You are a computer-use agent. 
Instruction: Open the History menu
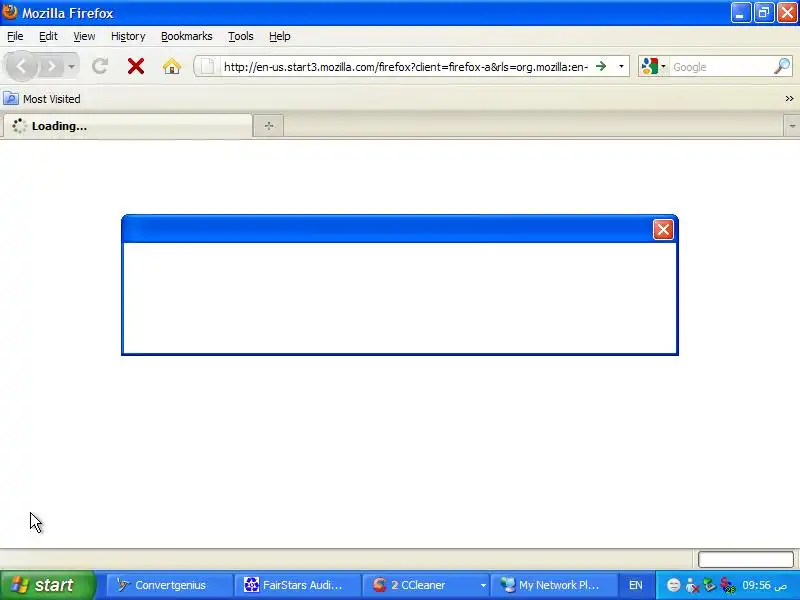coord(128,36)
